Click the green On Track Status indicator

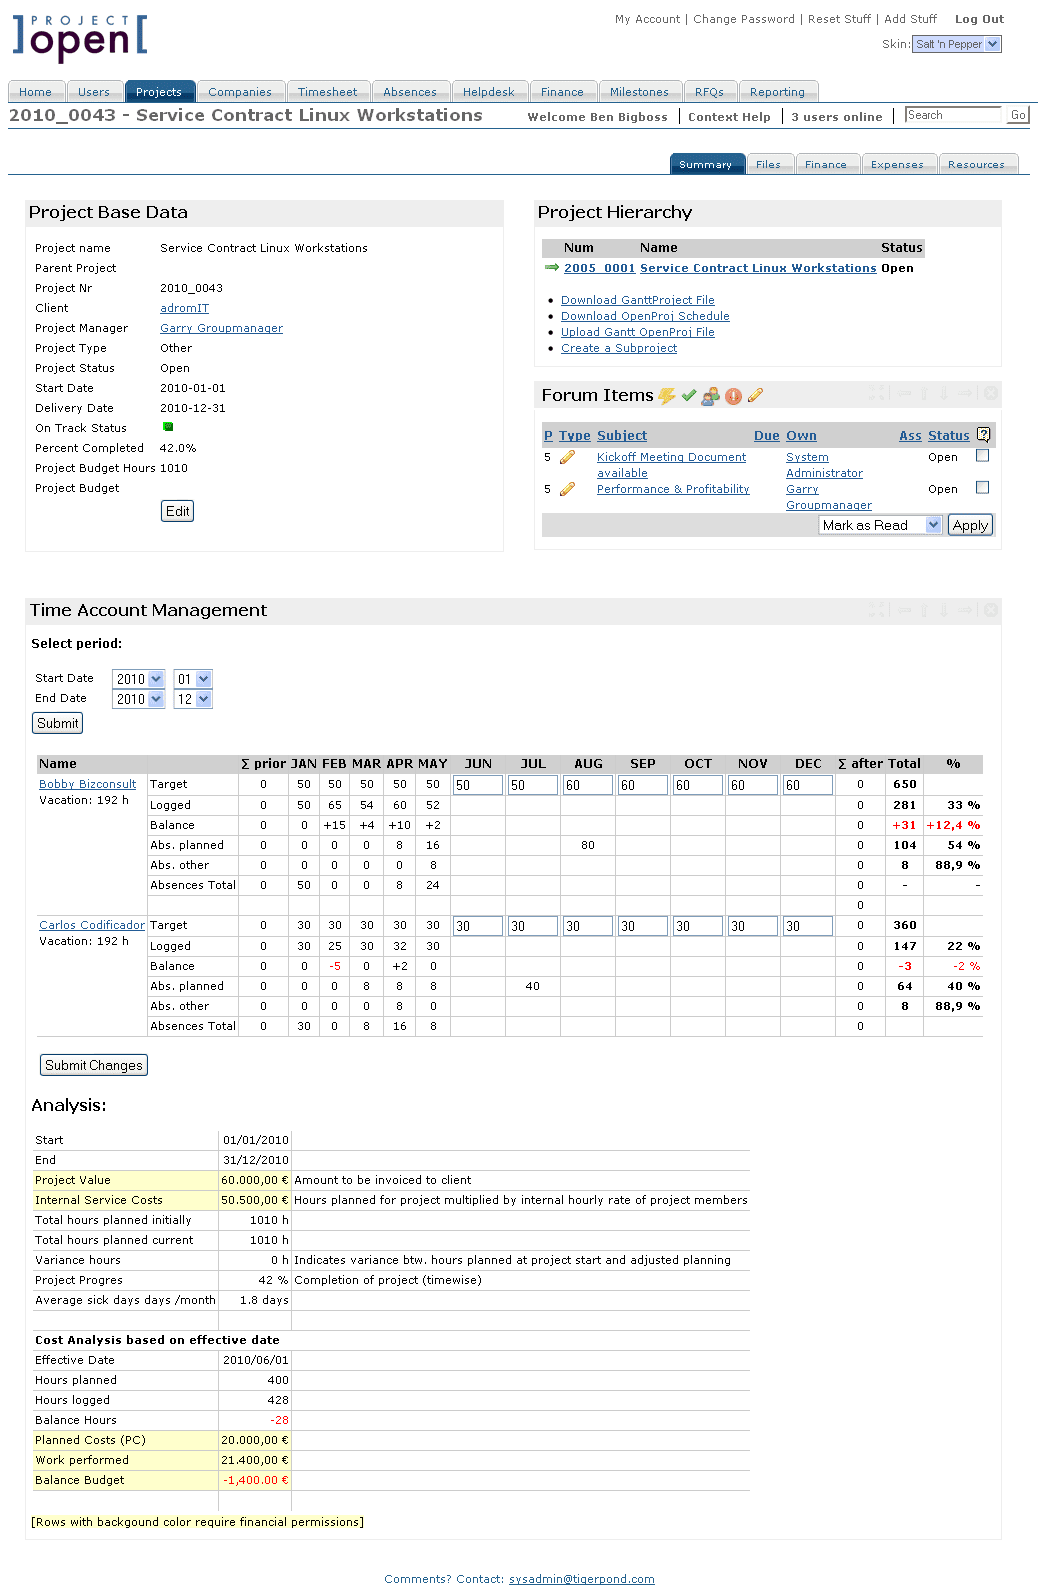click(168, 427)
